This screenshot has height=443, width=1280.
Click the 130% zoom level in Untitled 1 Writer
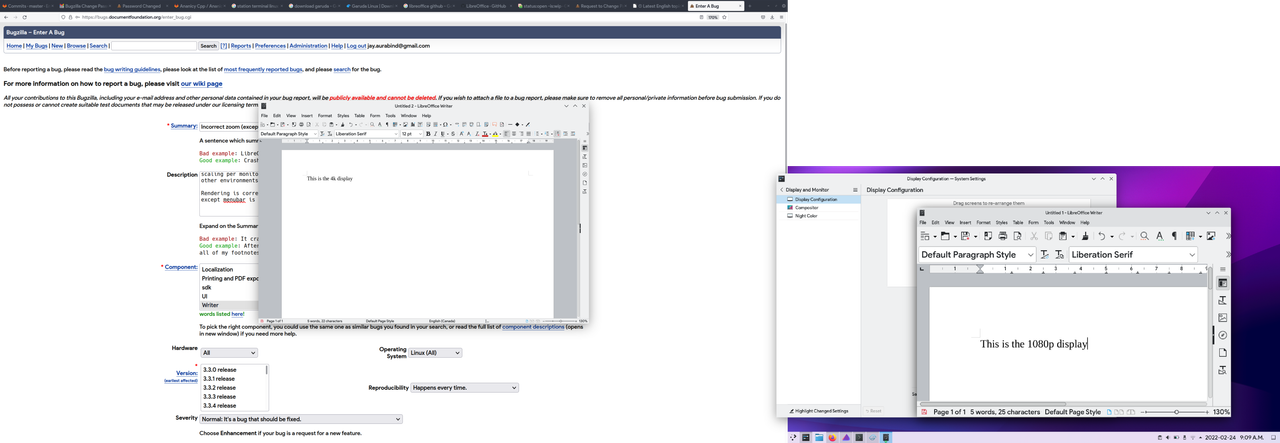(x=1221, y=412)
